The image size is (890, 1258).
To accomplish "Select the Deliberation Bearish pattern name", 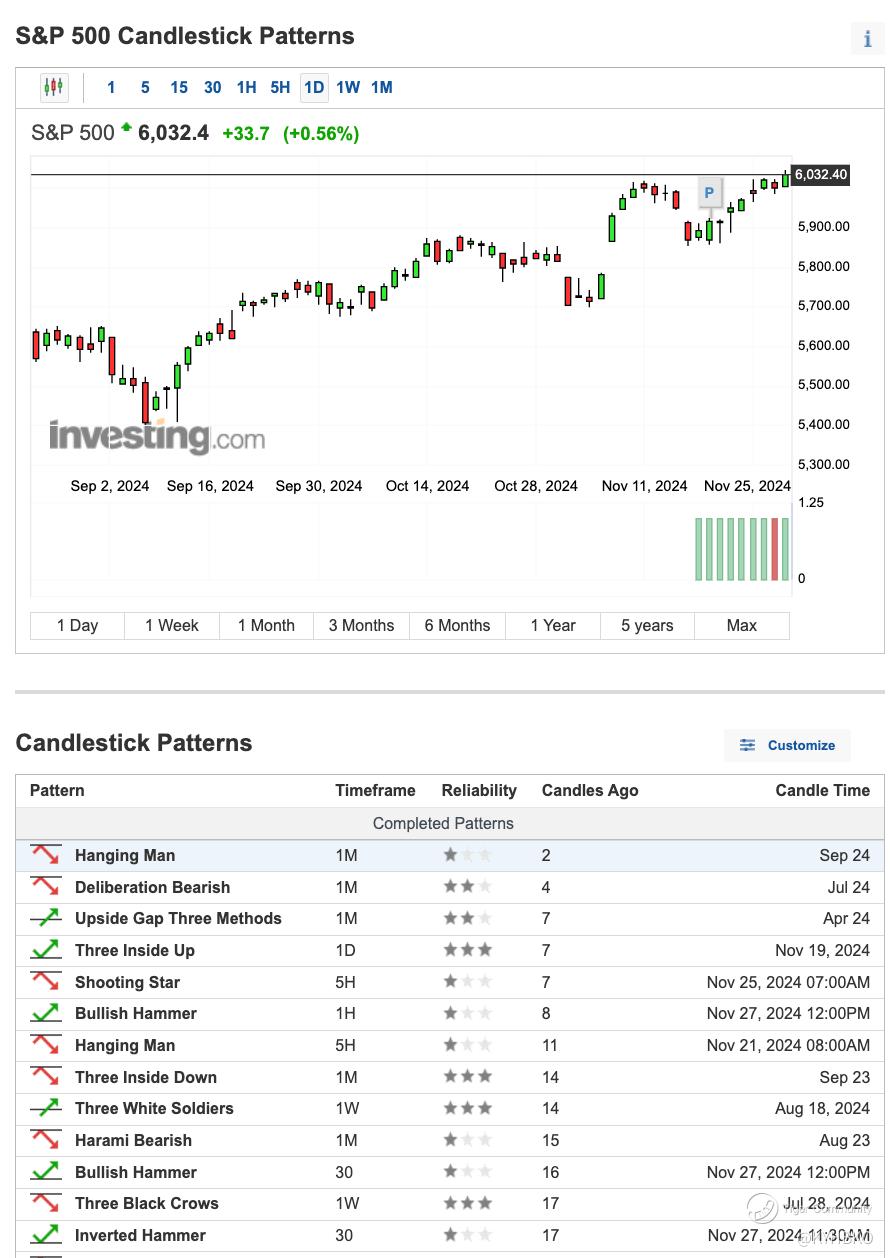I will coord(152,887).
